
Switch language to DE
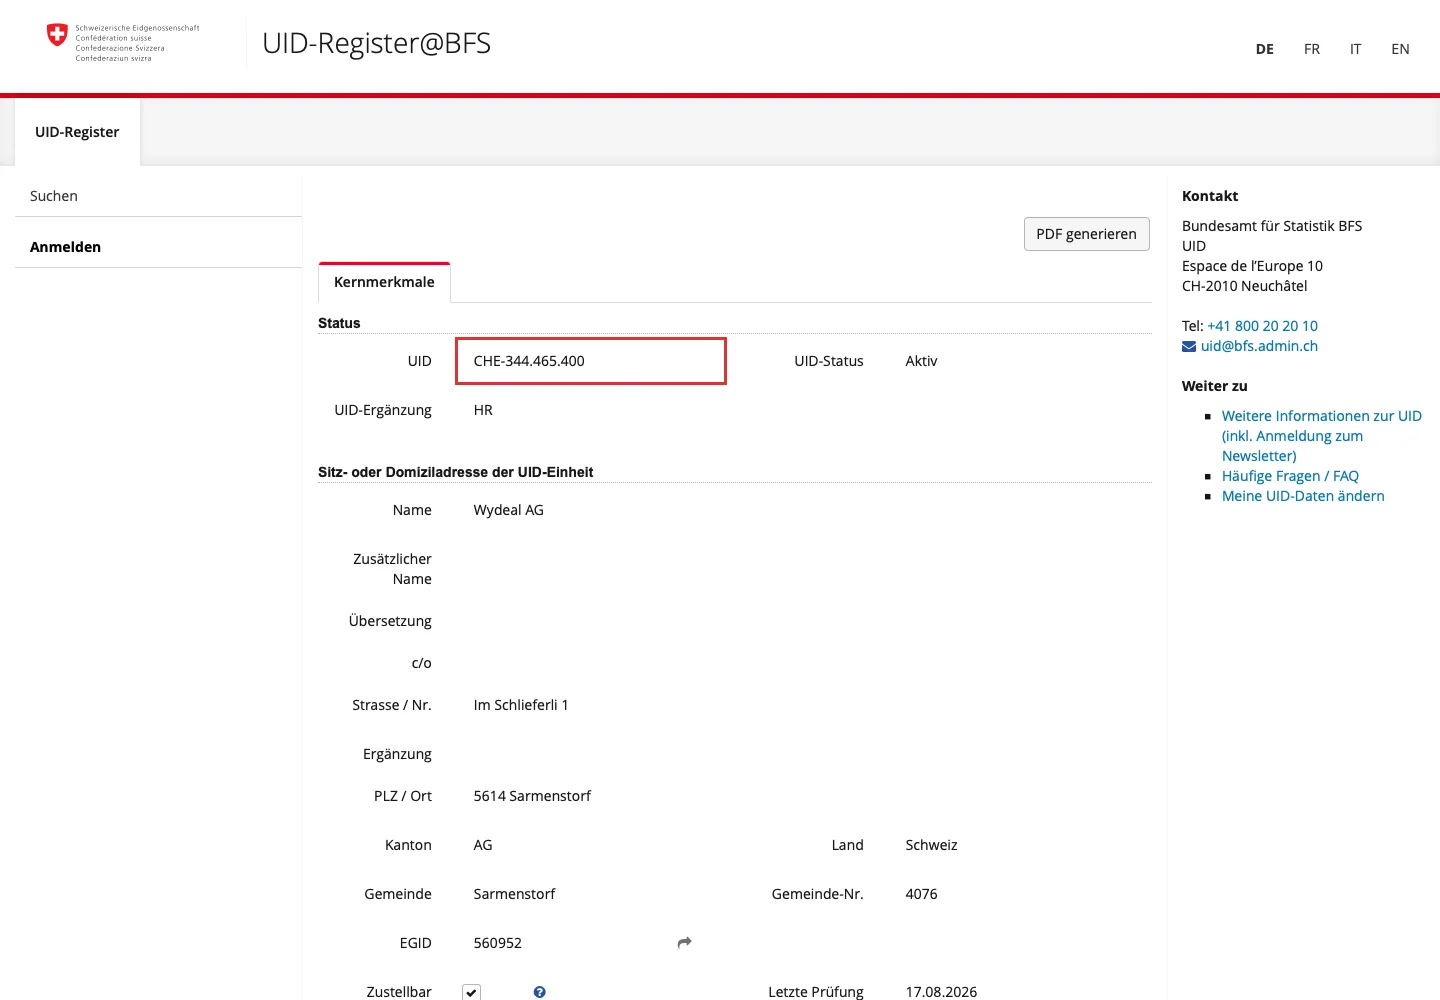pyautogui.click(x=1265, y=49)
